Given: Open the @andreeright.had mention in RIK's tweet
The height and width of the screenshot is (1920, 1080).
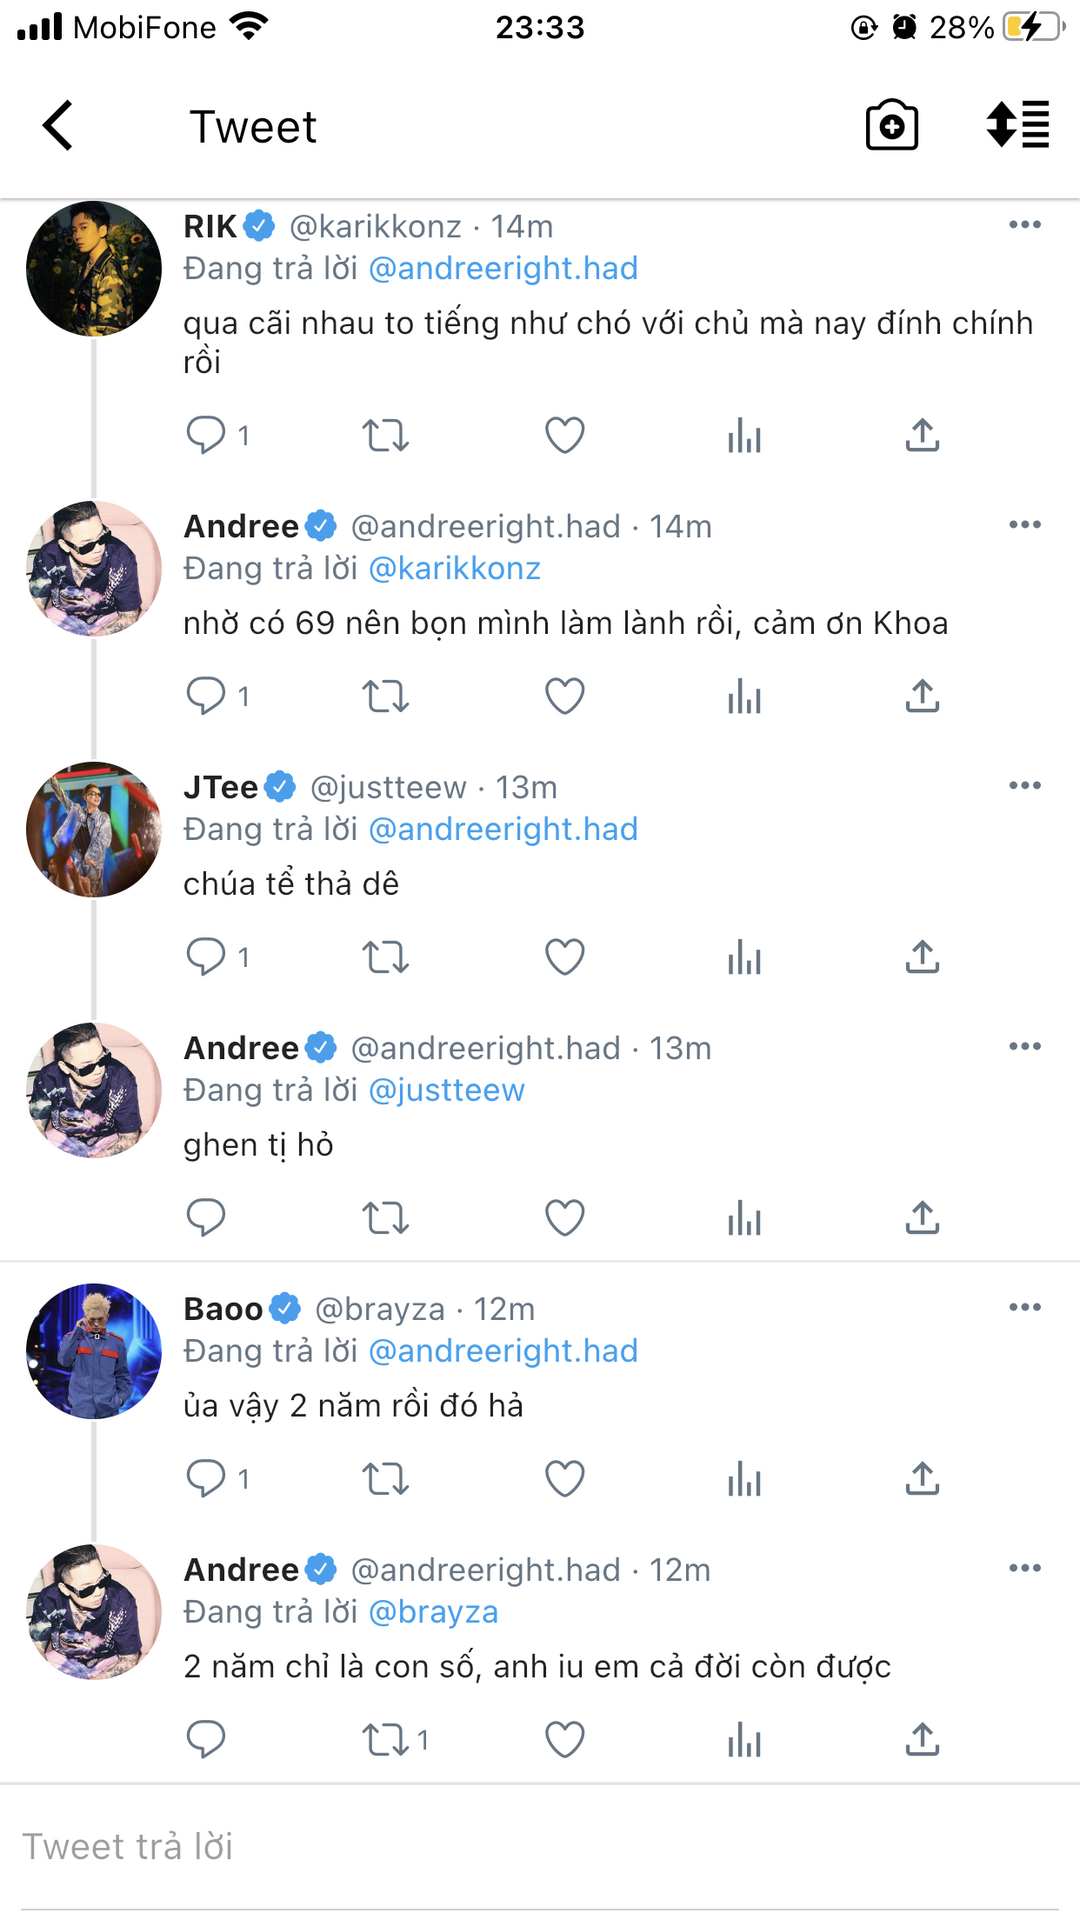Looking at the screenshot, I should (x=503, y=268).
